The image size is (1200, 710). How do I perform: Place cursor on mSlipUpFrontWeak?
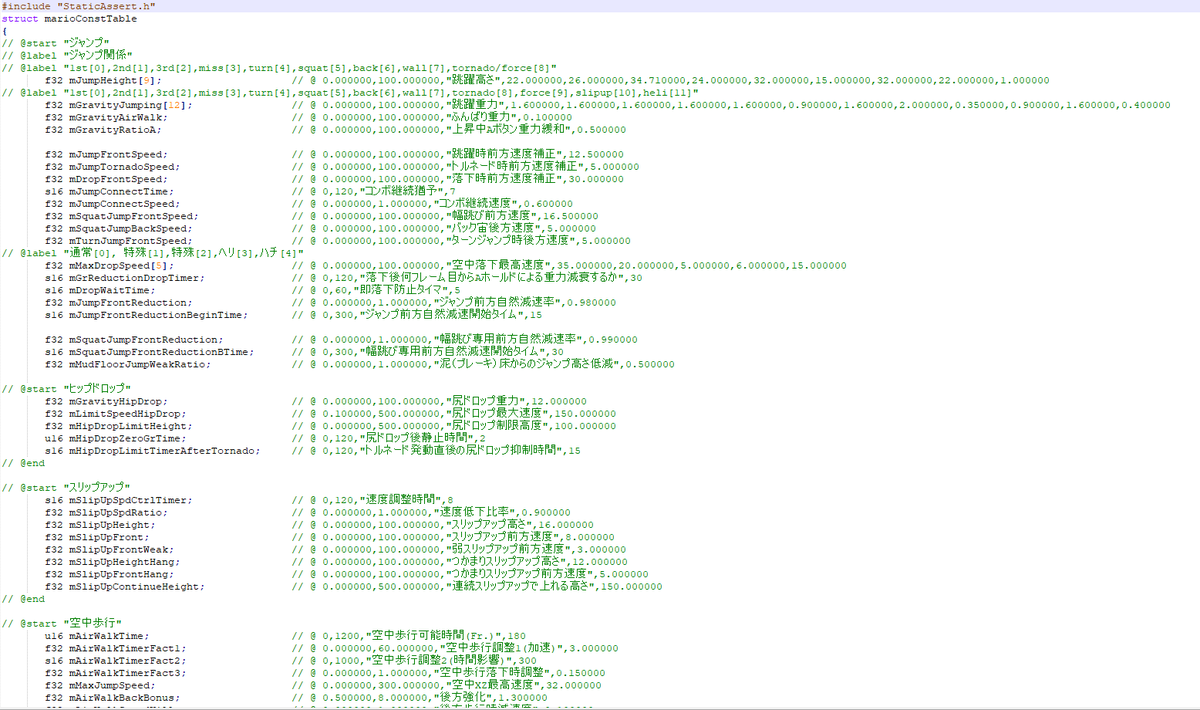point(119,549)
